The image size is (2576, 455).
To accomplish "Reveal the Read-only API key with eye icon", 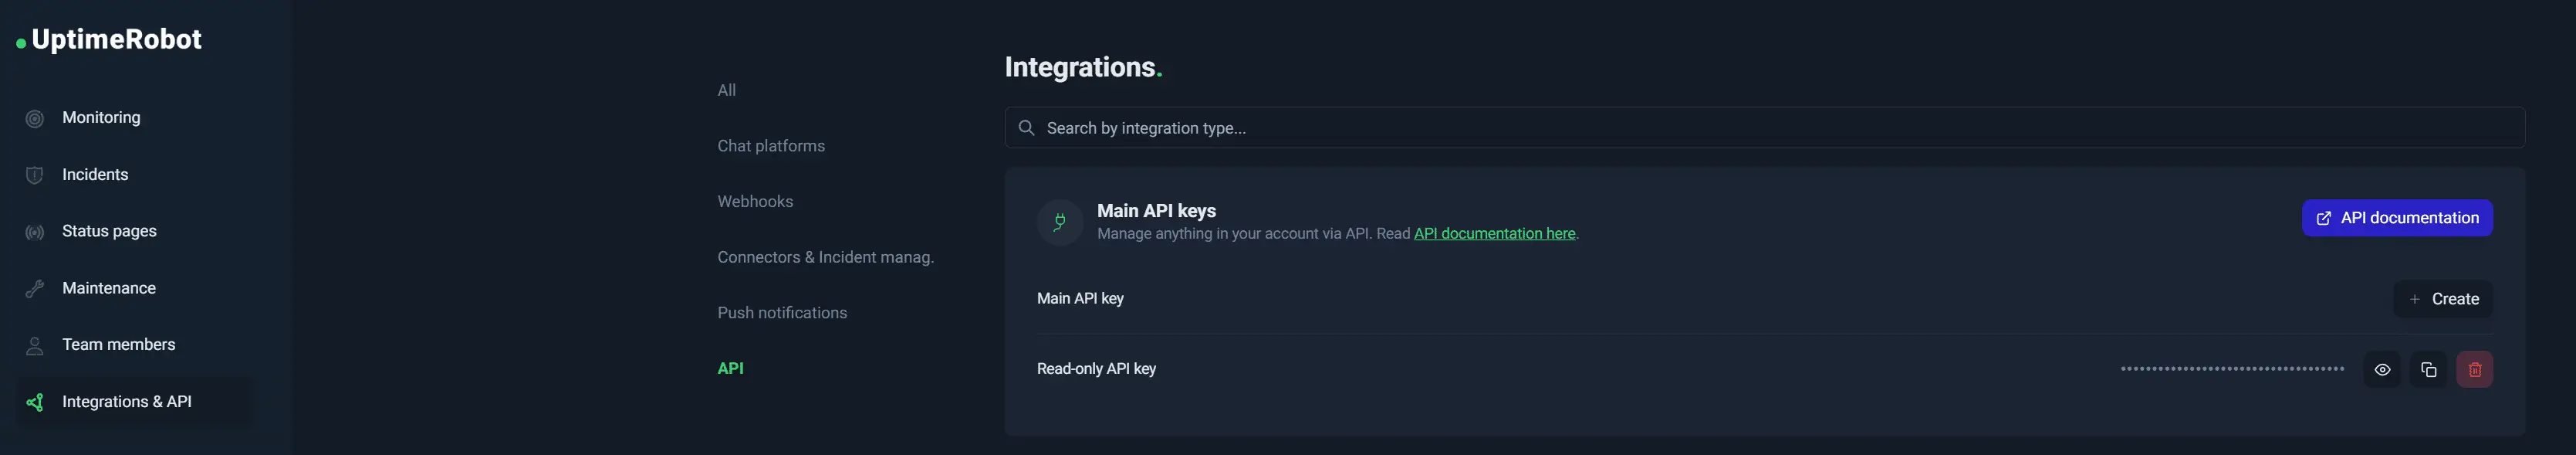I will [x=2382, y=369].
